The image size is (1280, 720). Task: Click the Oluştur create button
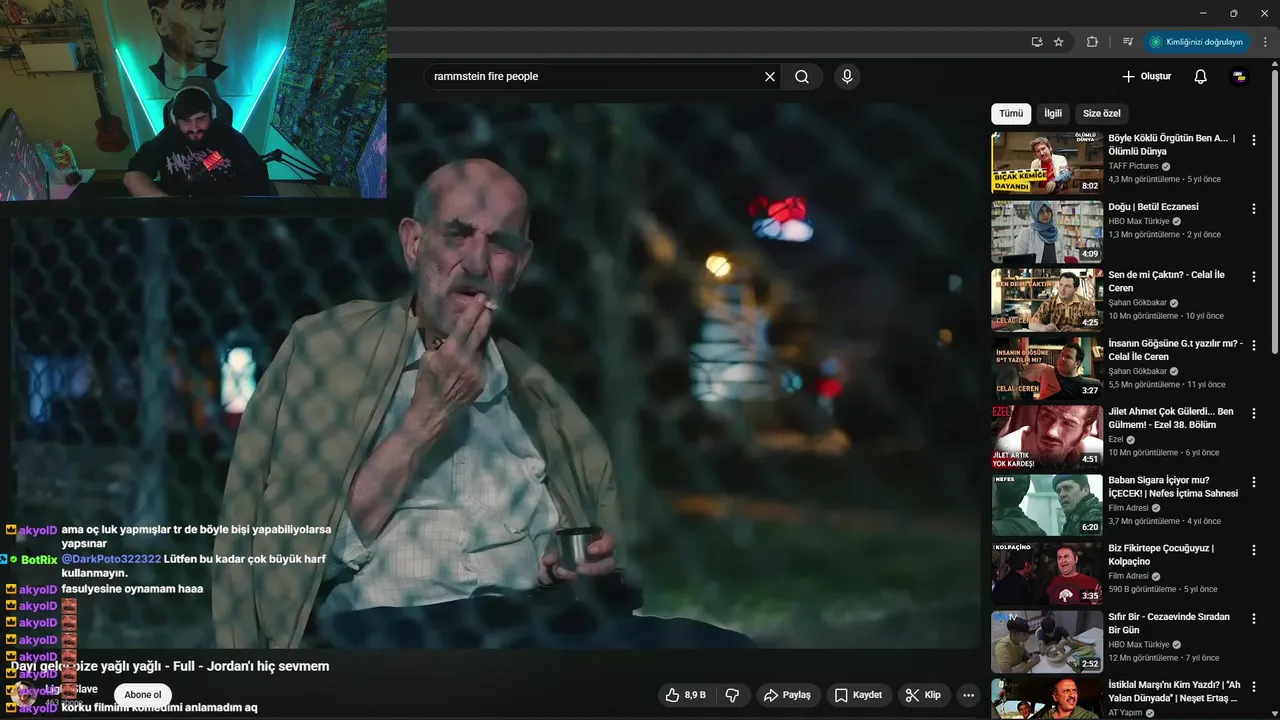point(1146,77)
